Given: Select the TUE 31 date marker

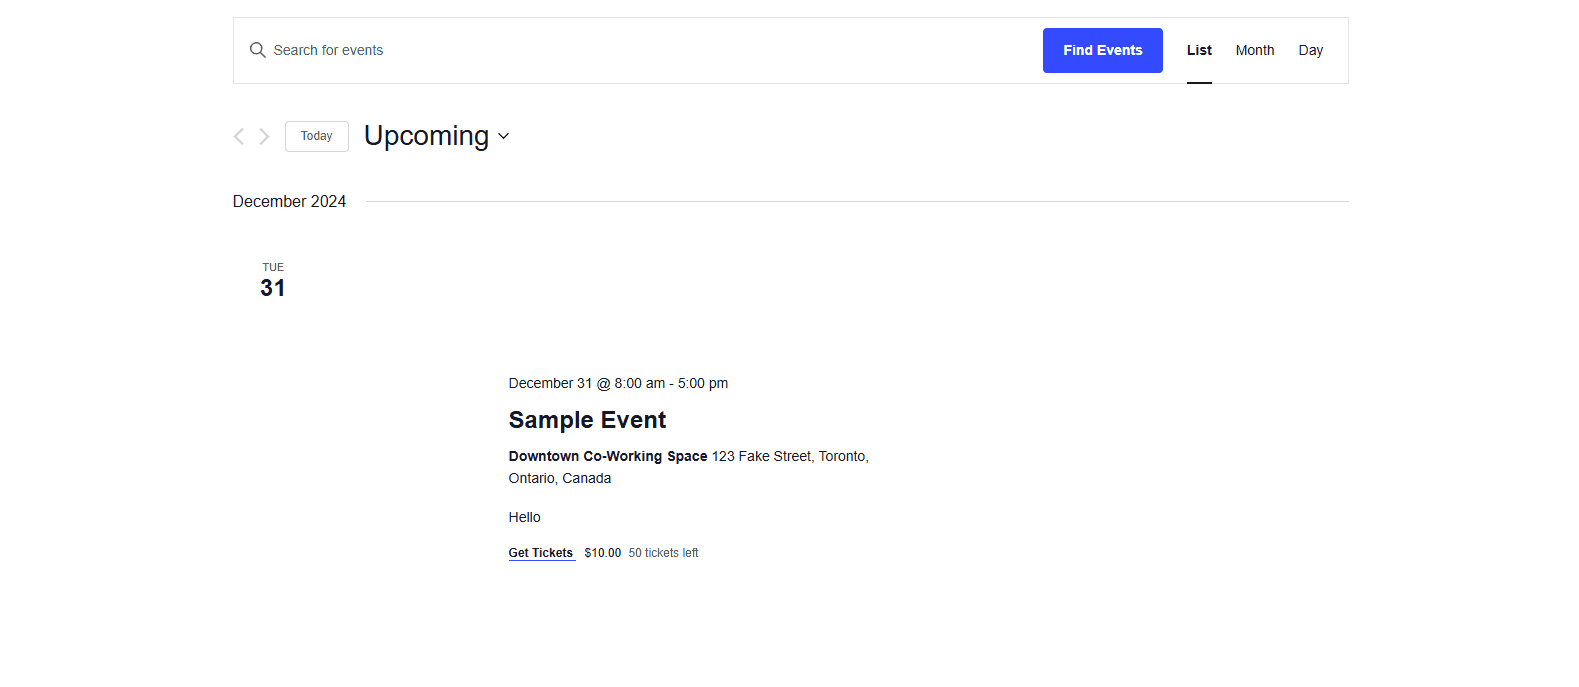Looking at the screenshot, I should coord(273,281).
